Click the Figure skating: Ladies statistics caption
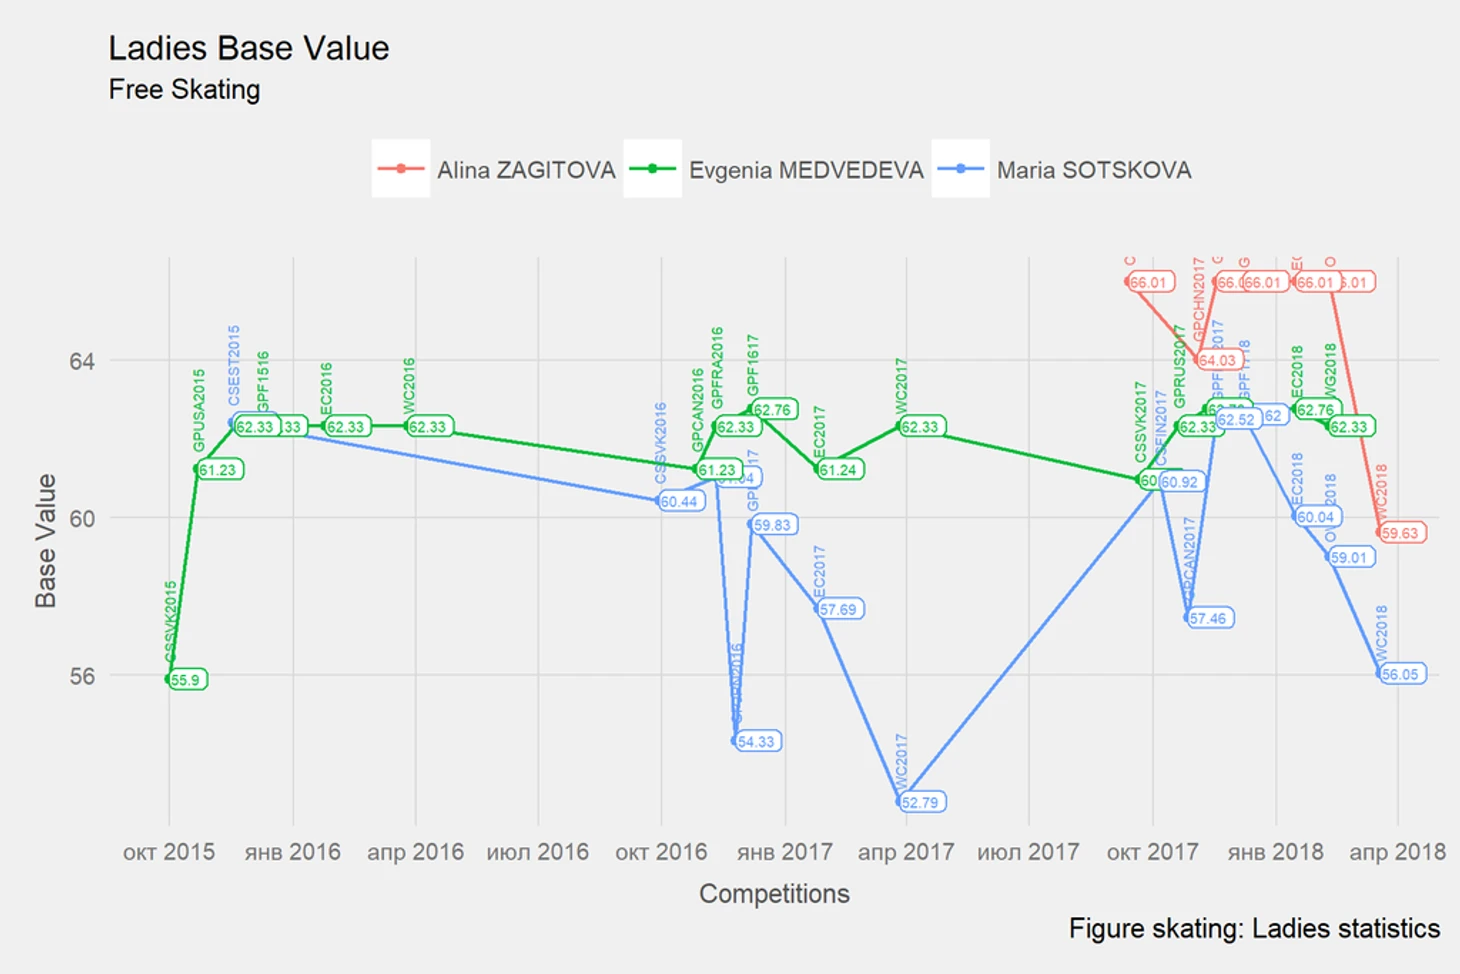The height and width of the screenshot is (974, 1460). (x=1254, y=929)
